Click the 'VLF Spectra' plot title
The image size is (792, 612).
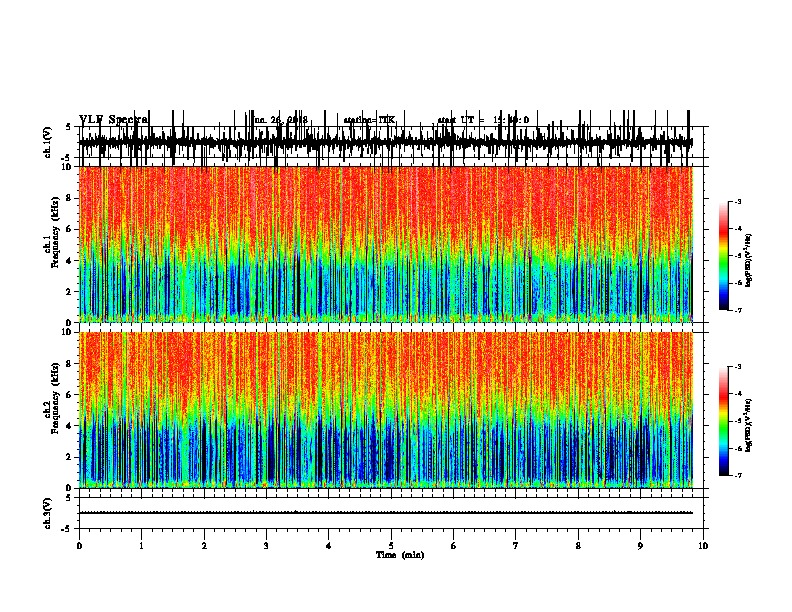click(114, 120)
